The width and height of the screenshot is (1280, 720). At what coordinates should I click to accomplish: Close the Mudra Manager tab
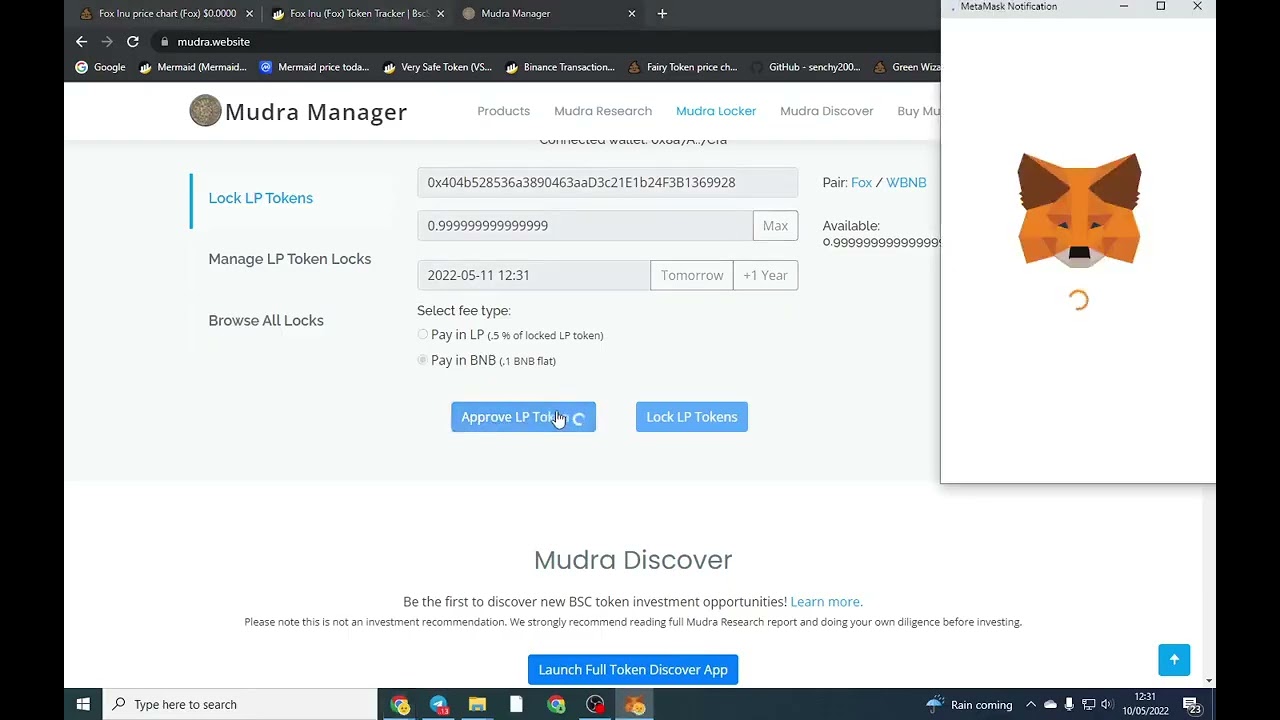pos(632,13)
